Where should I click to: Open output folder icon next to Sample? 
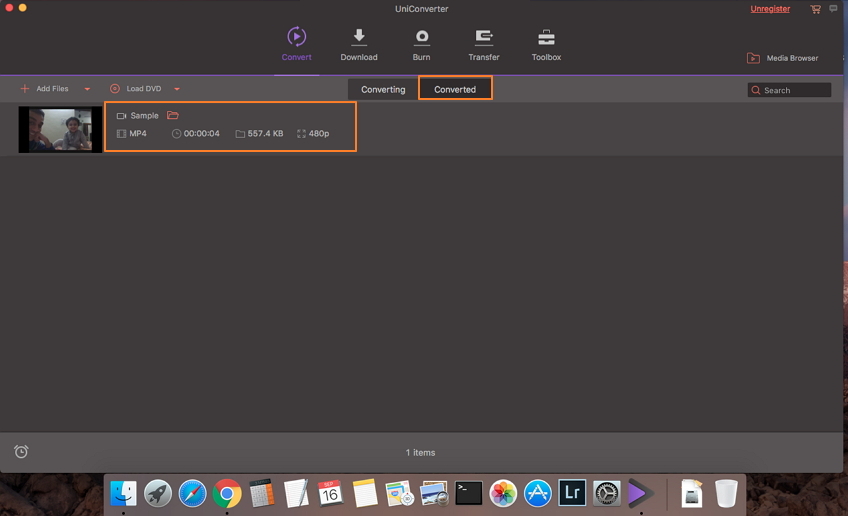click(173, 115)
